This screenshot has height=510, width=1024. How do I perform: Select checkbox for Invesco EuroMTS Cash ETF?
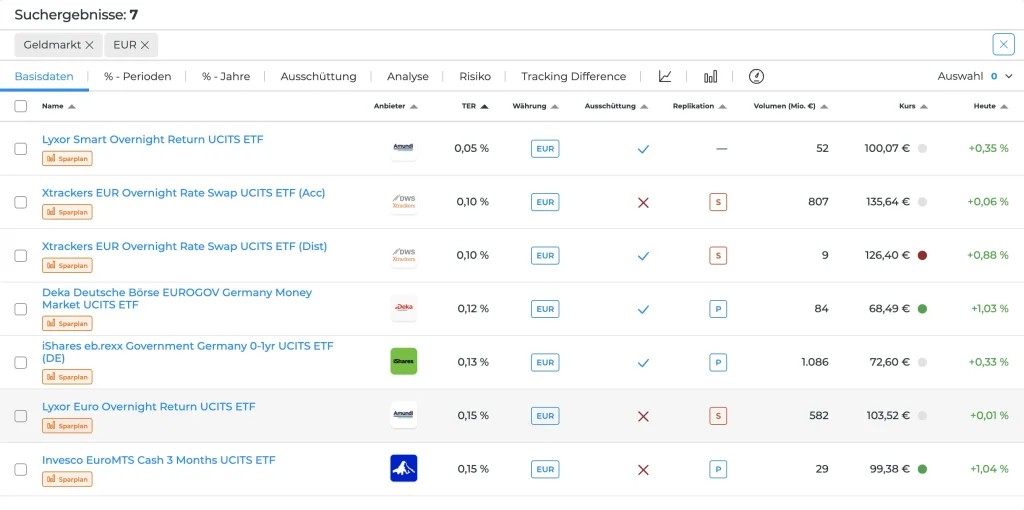[21, 469]
